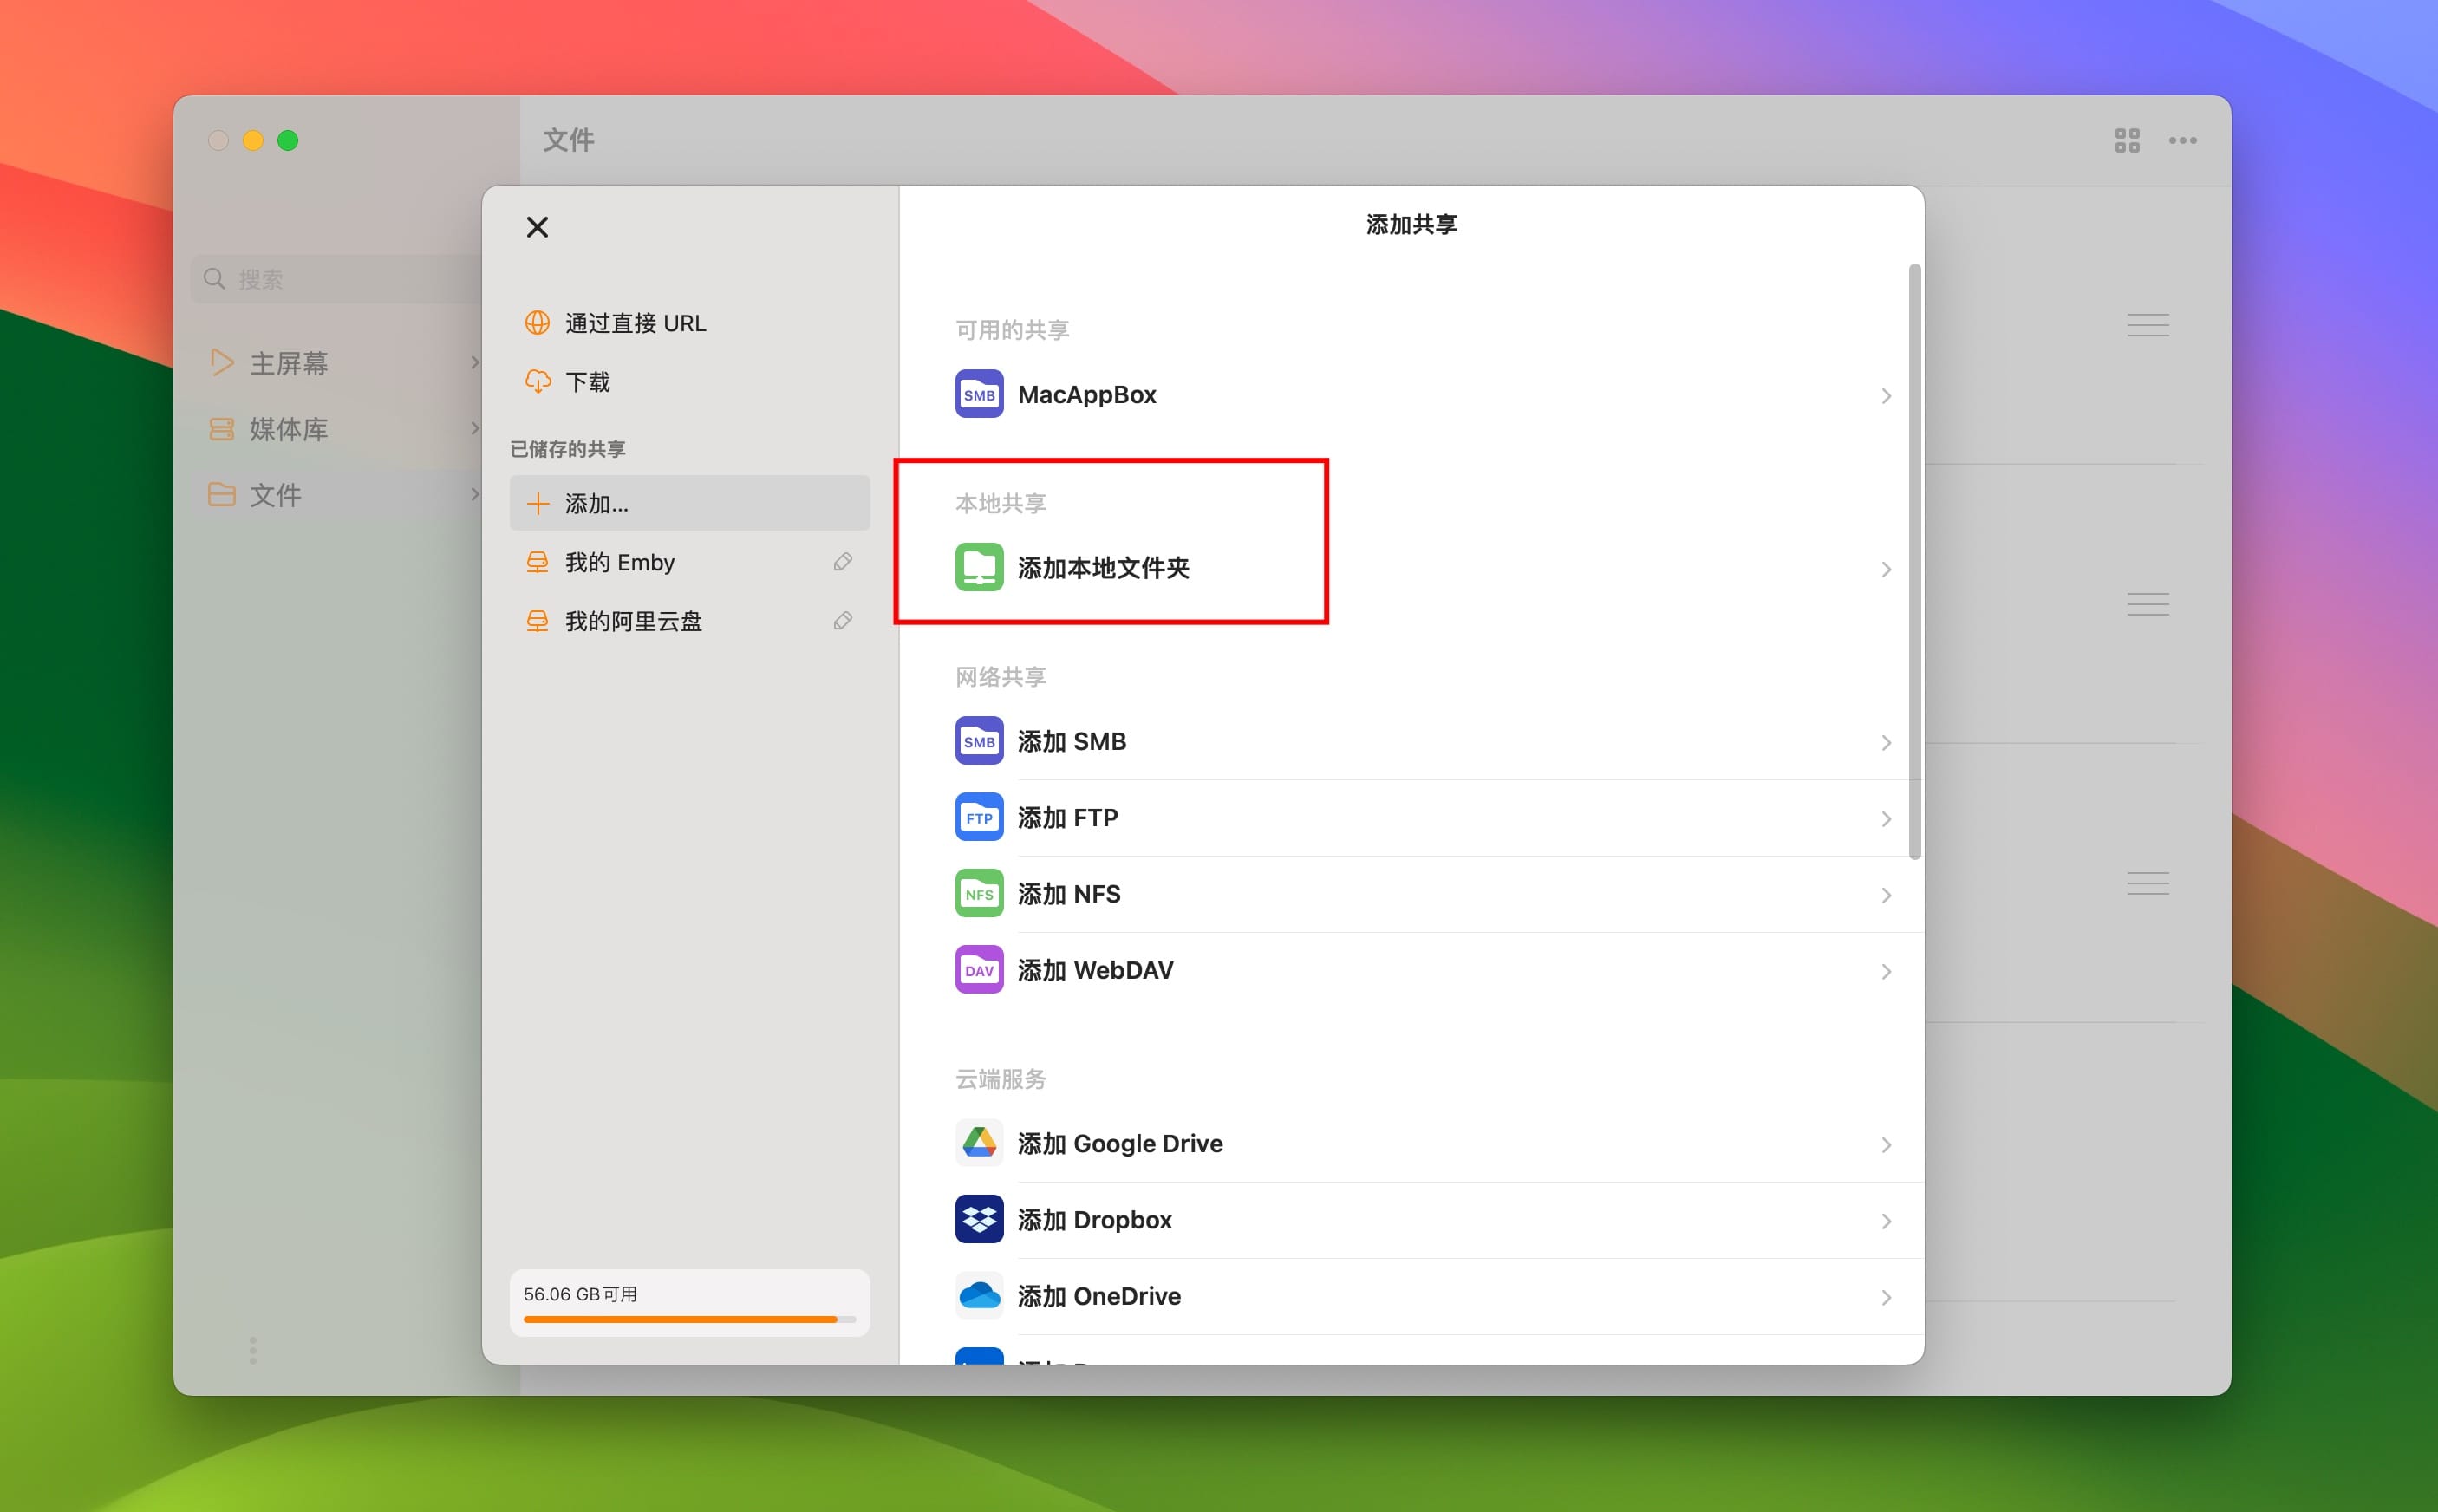Choose 添加 WebDAV network share

pos(1425,970)
